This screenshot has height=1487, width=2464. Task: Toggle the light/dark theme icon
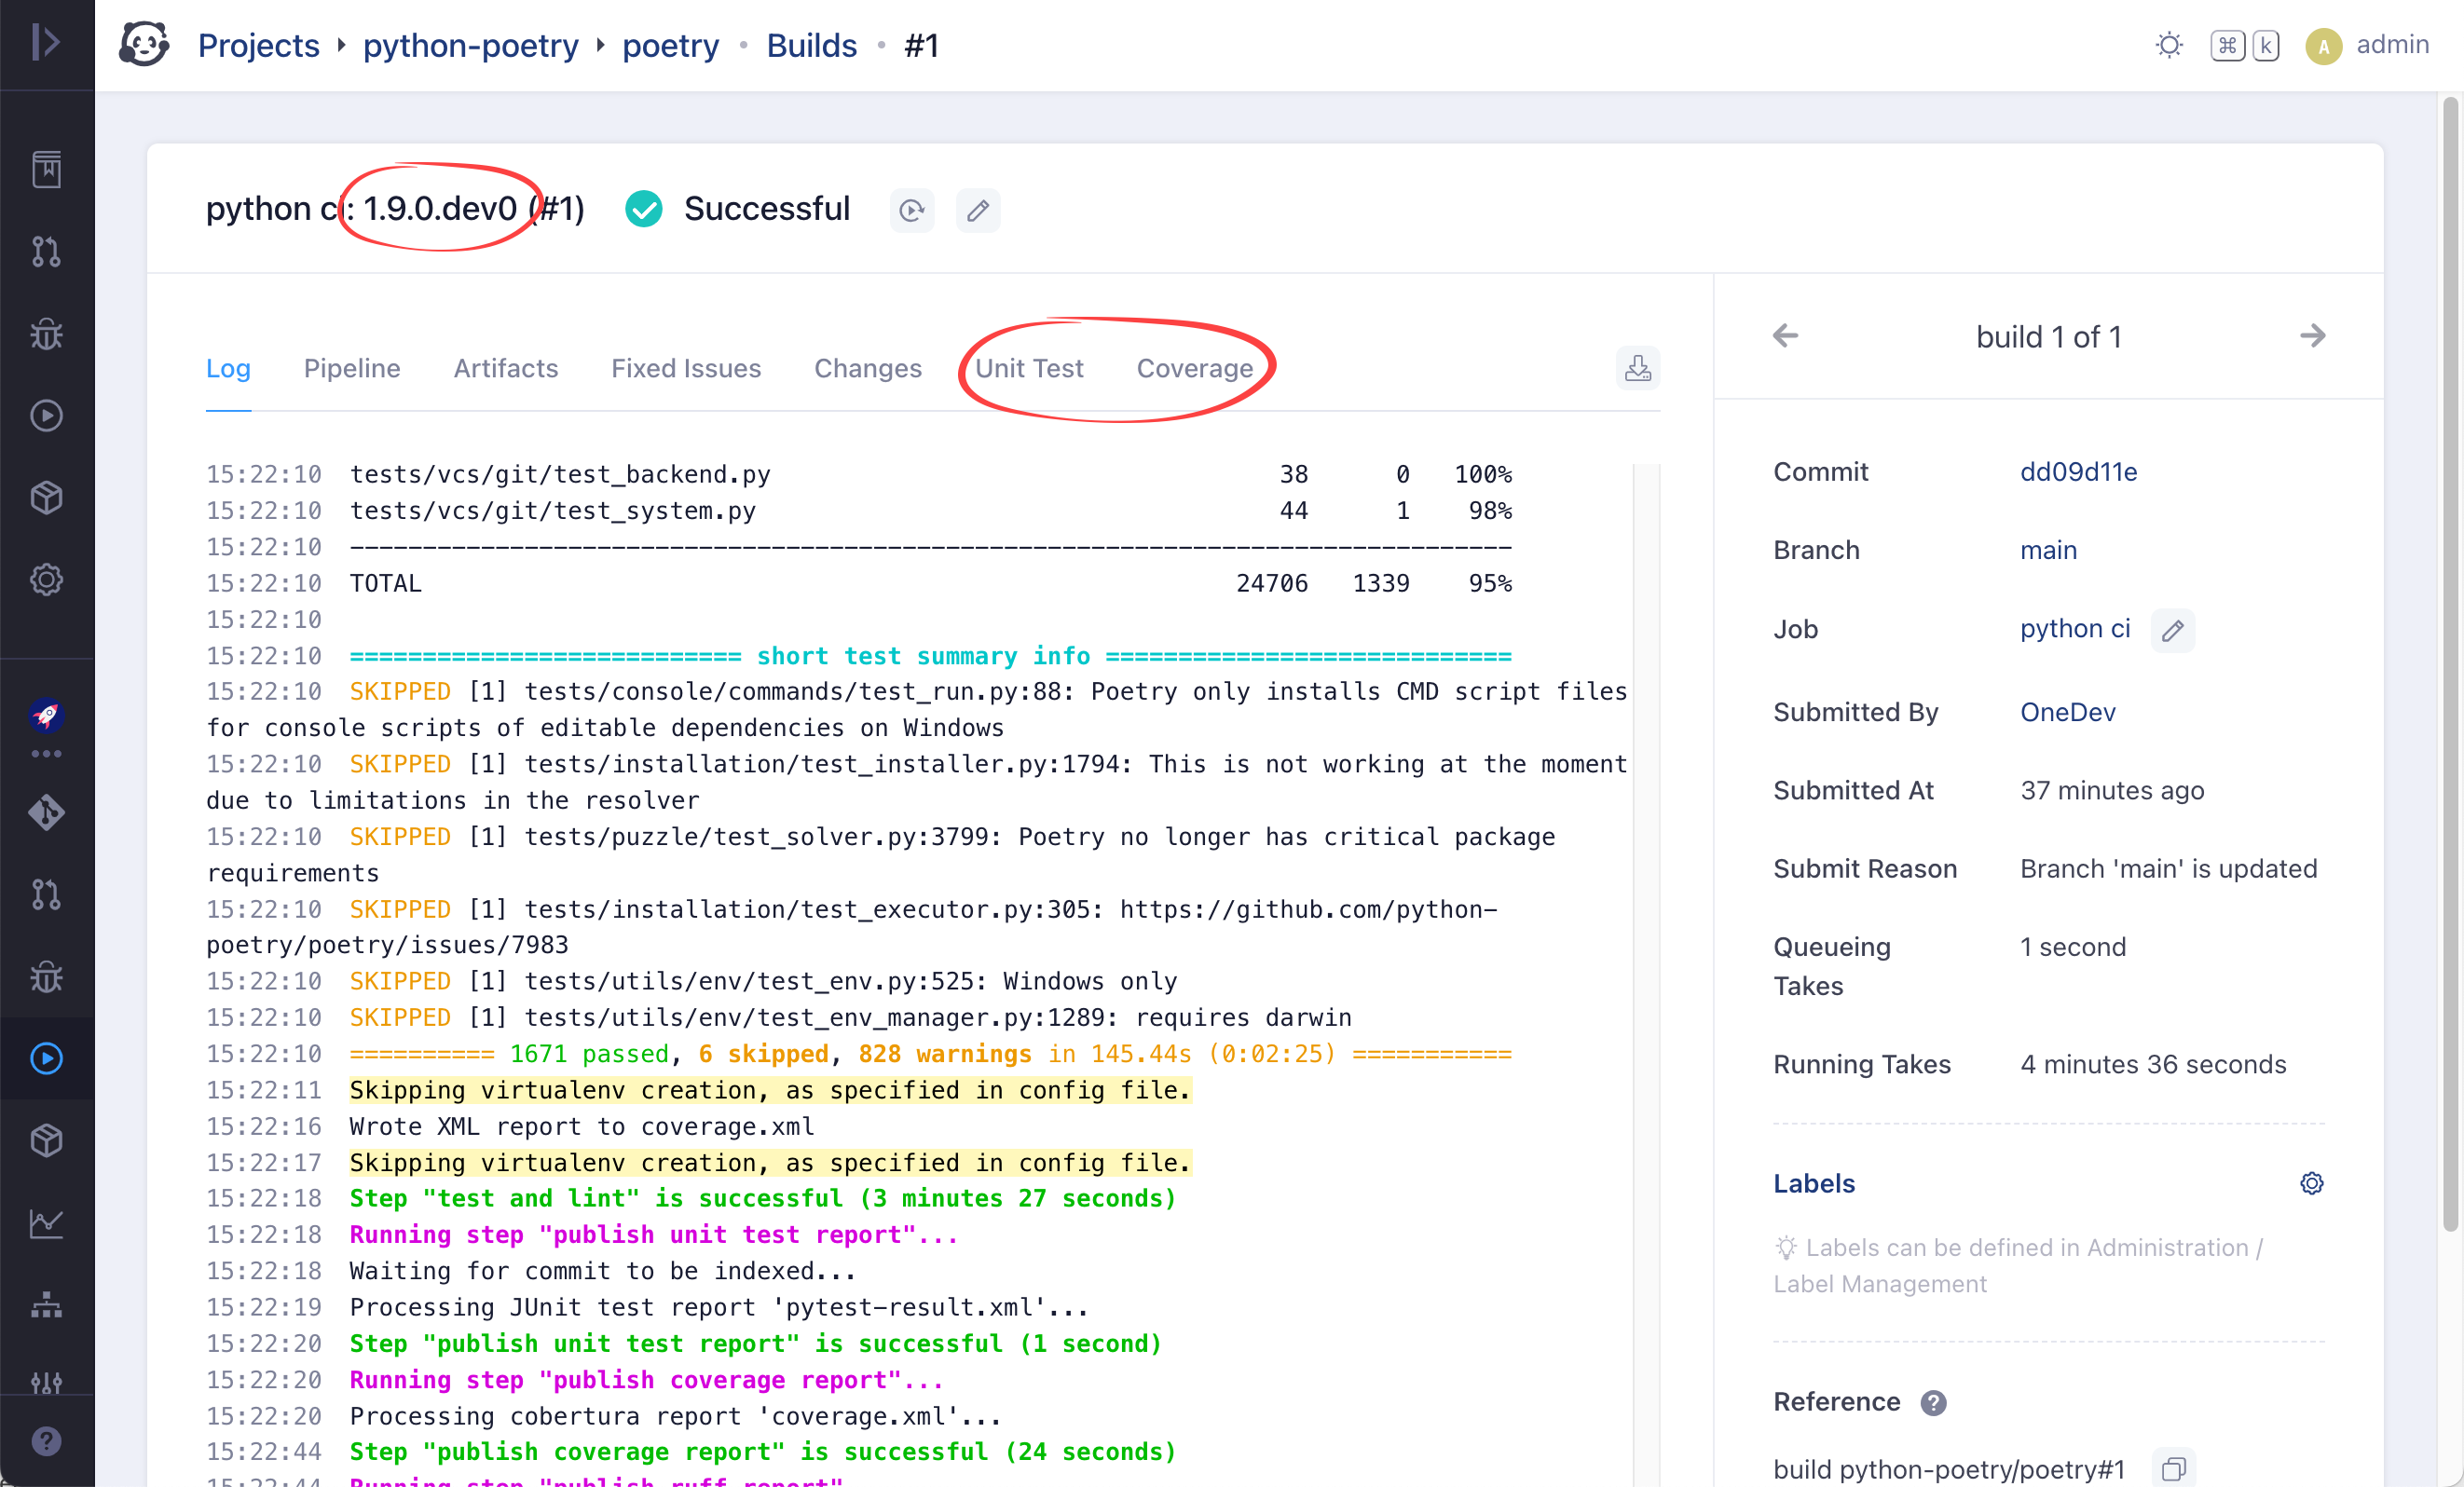tap(2168, 45)
